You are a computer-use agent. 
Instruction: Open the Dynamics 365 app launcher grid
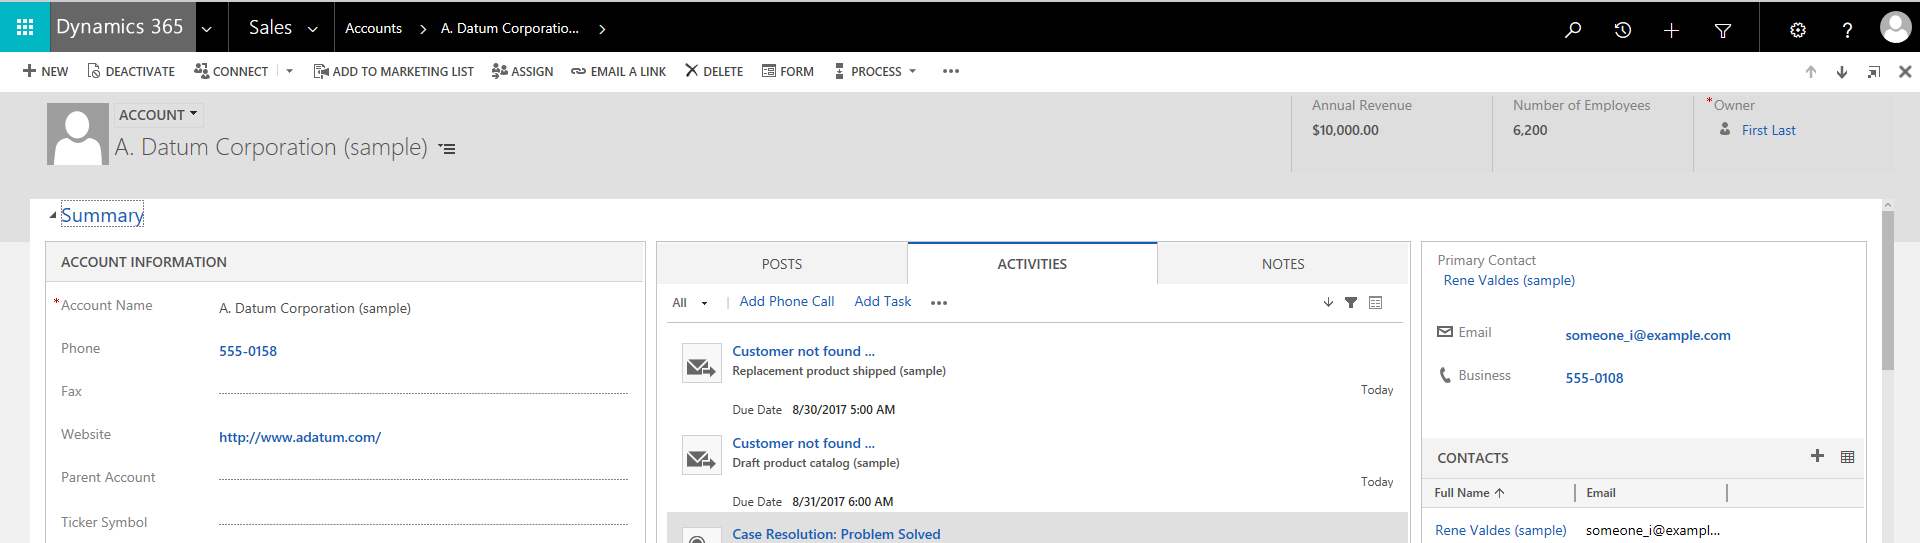click(x=25, y=27)
